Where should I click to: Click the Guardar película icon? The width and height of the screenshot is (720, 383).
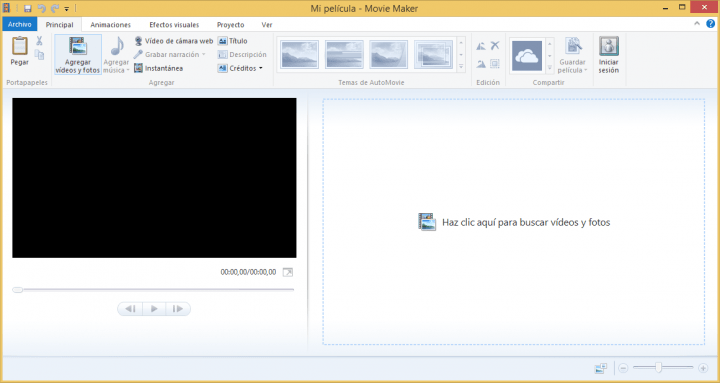point(573,46)
